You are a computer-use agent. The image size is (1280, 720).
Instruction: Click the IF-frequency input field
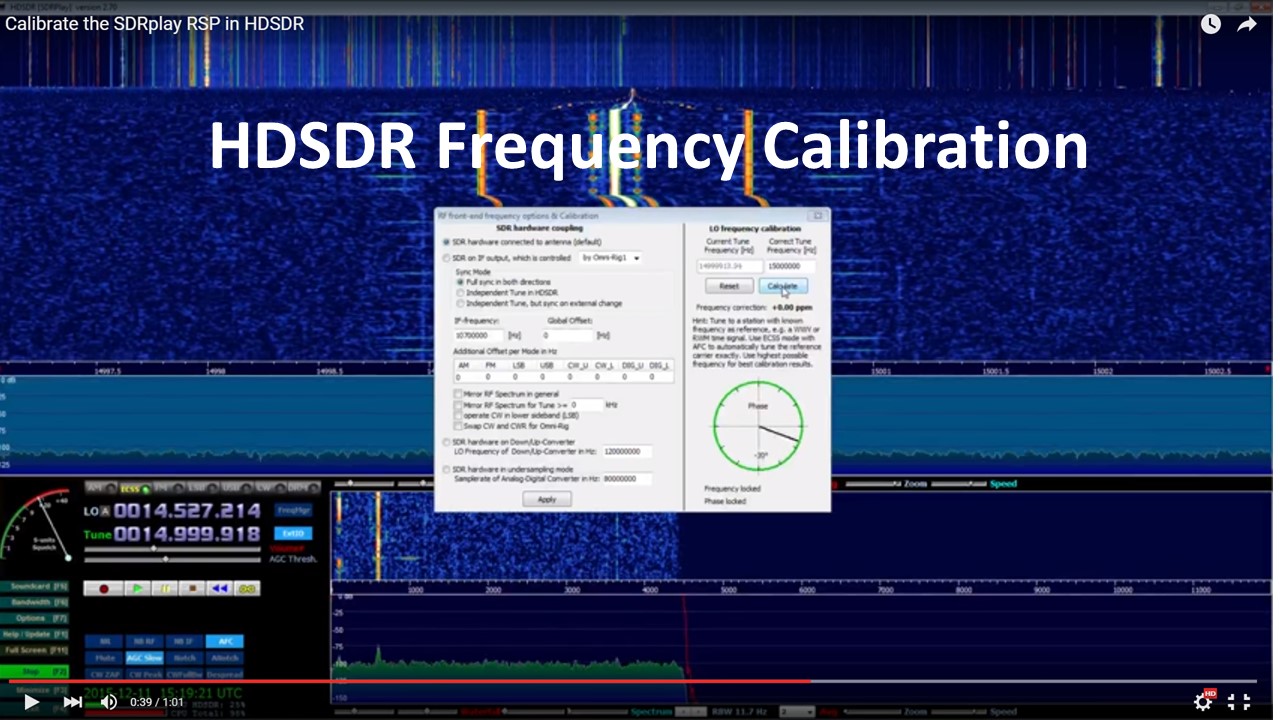[479, 336]
